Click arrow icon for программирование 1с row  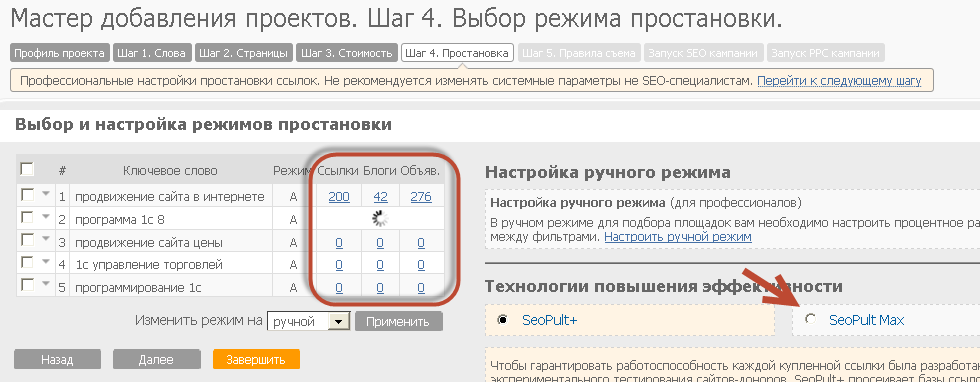(45, 284)
